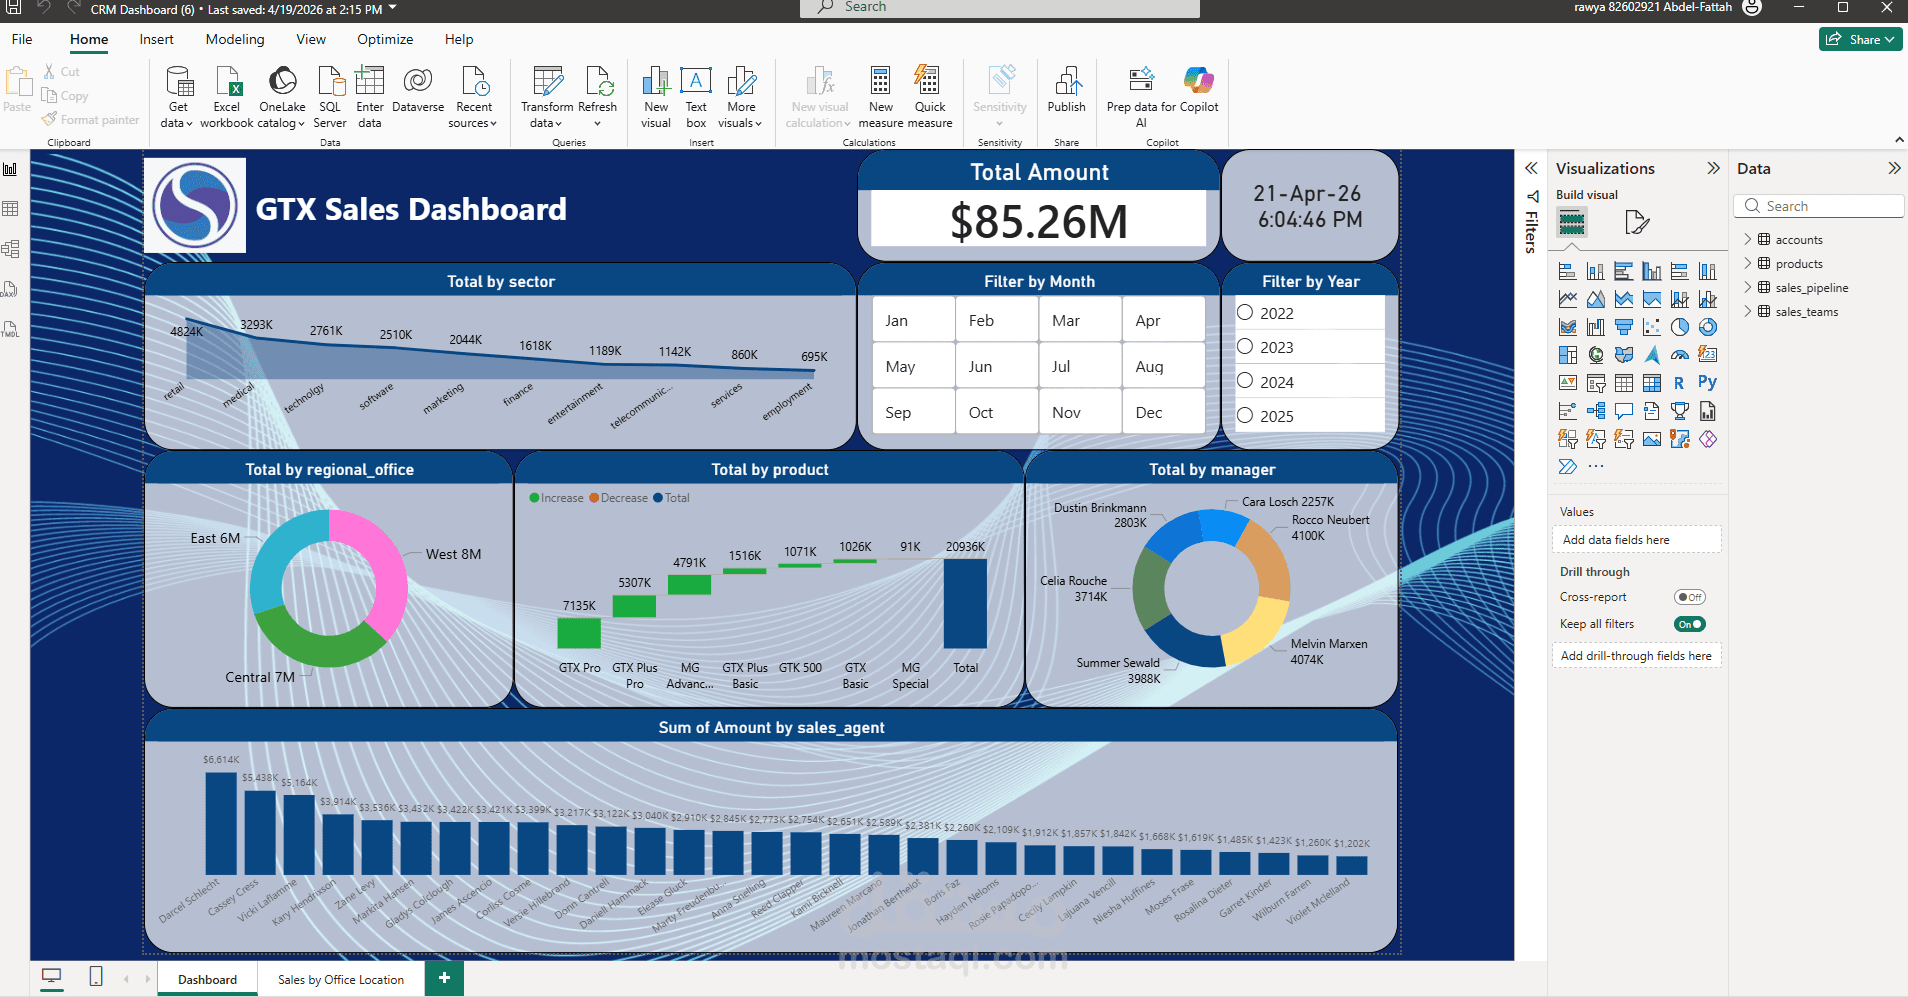Switch to Table view in left sidebar
The image size is (1908, 997).
[11, 209]
